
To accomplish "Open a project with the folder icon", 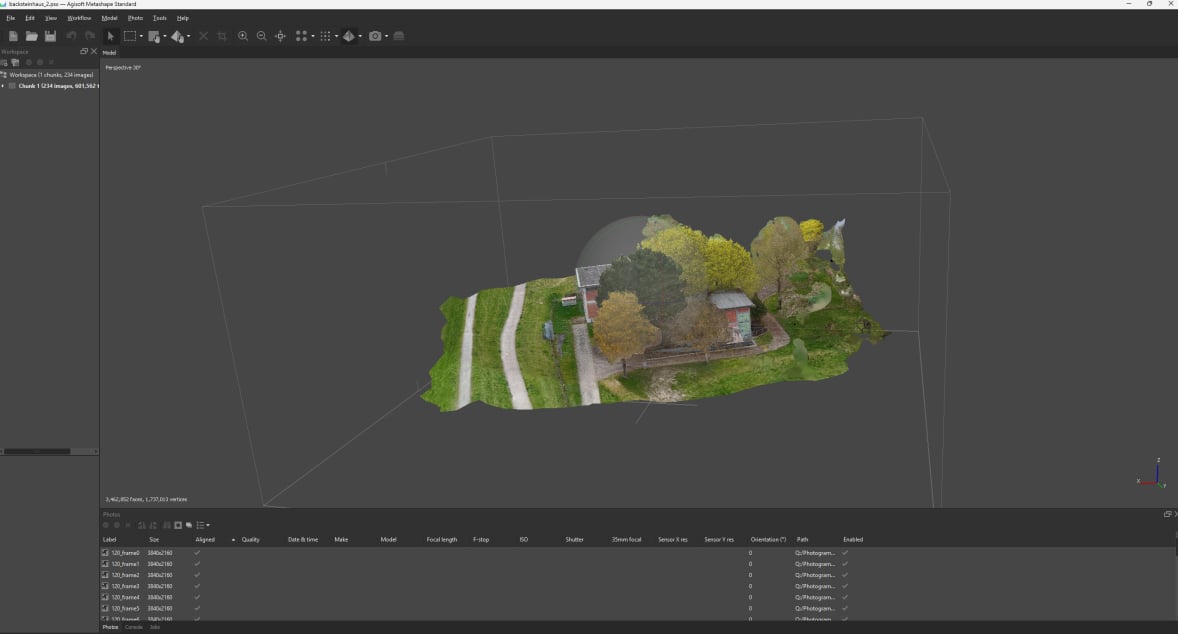I will click(x=31, y=36).
